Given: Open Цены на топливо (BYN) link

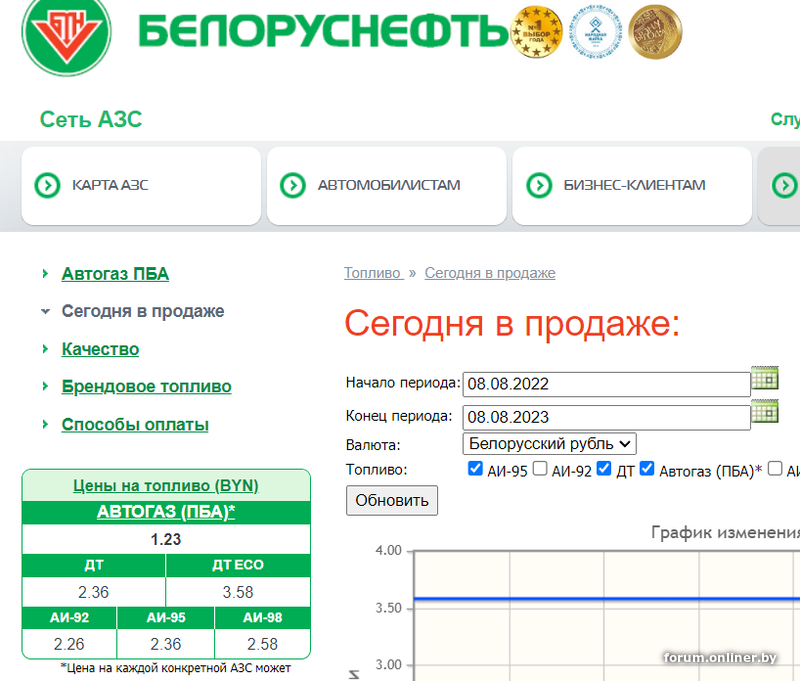Looking at the screenshot, I should point(166,485).
